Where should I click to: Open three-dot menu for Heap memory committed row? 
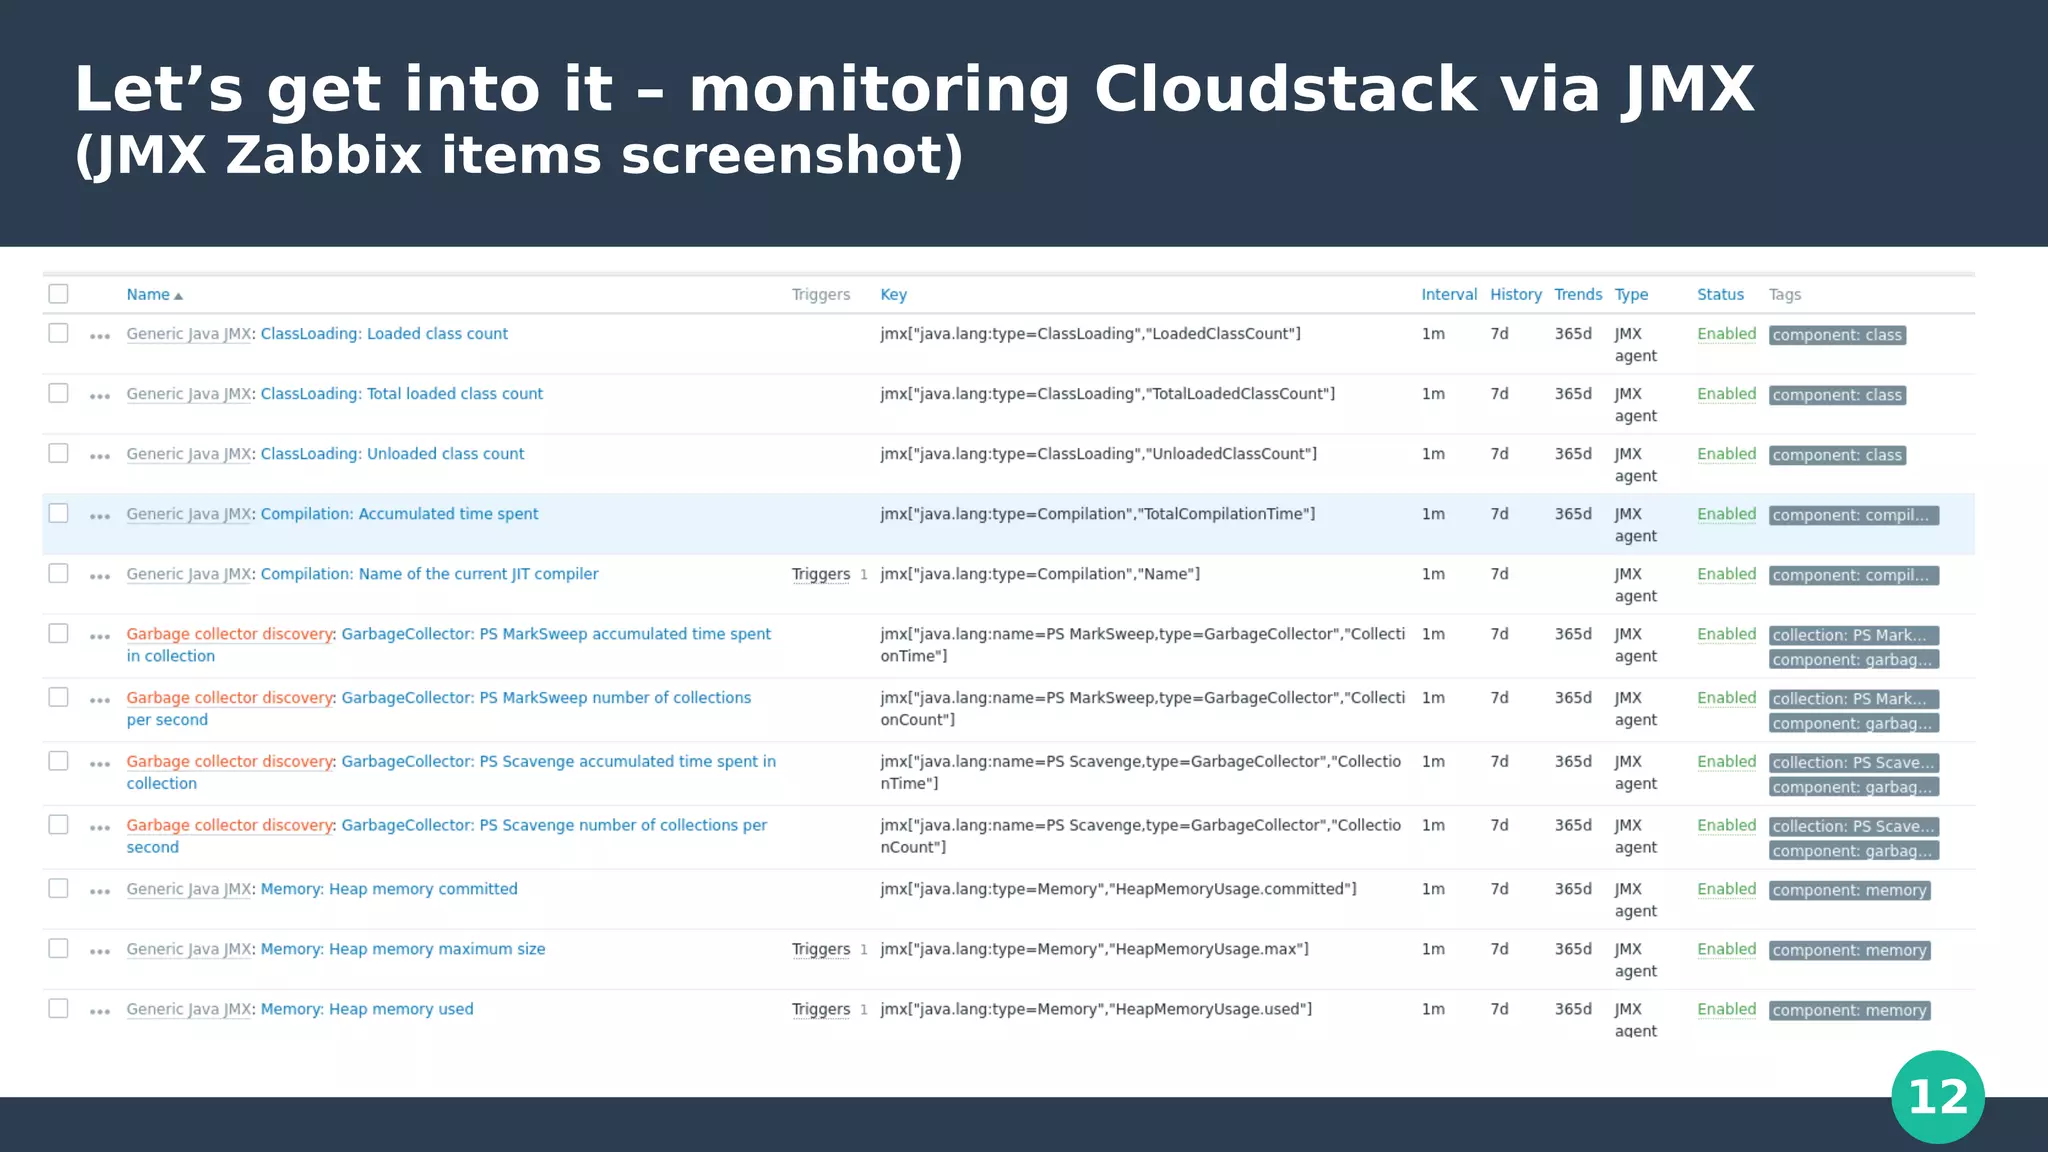[100, 891]
